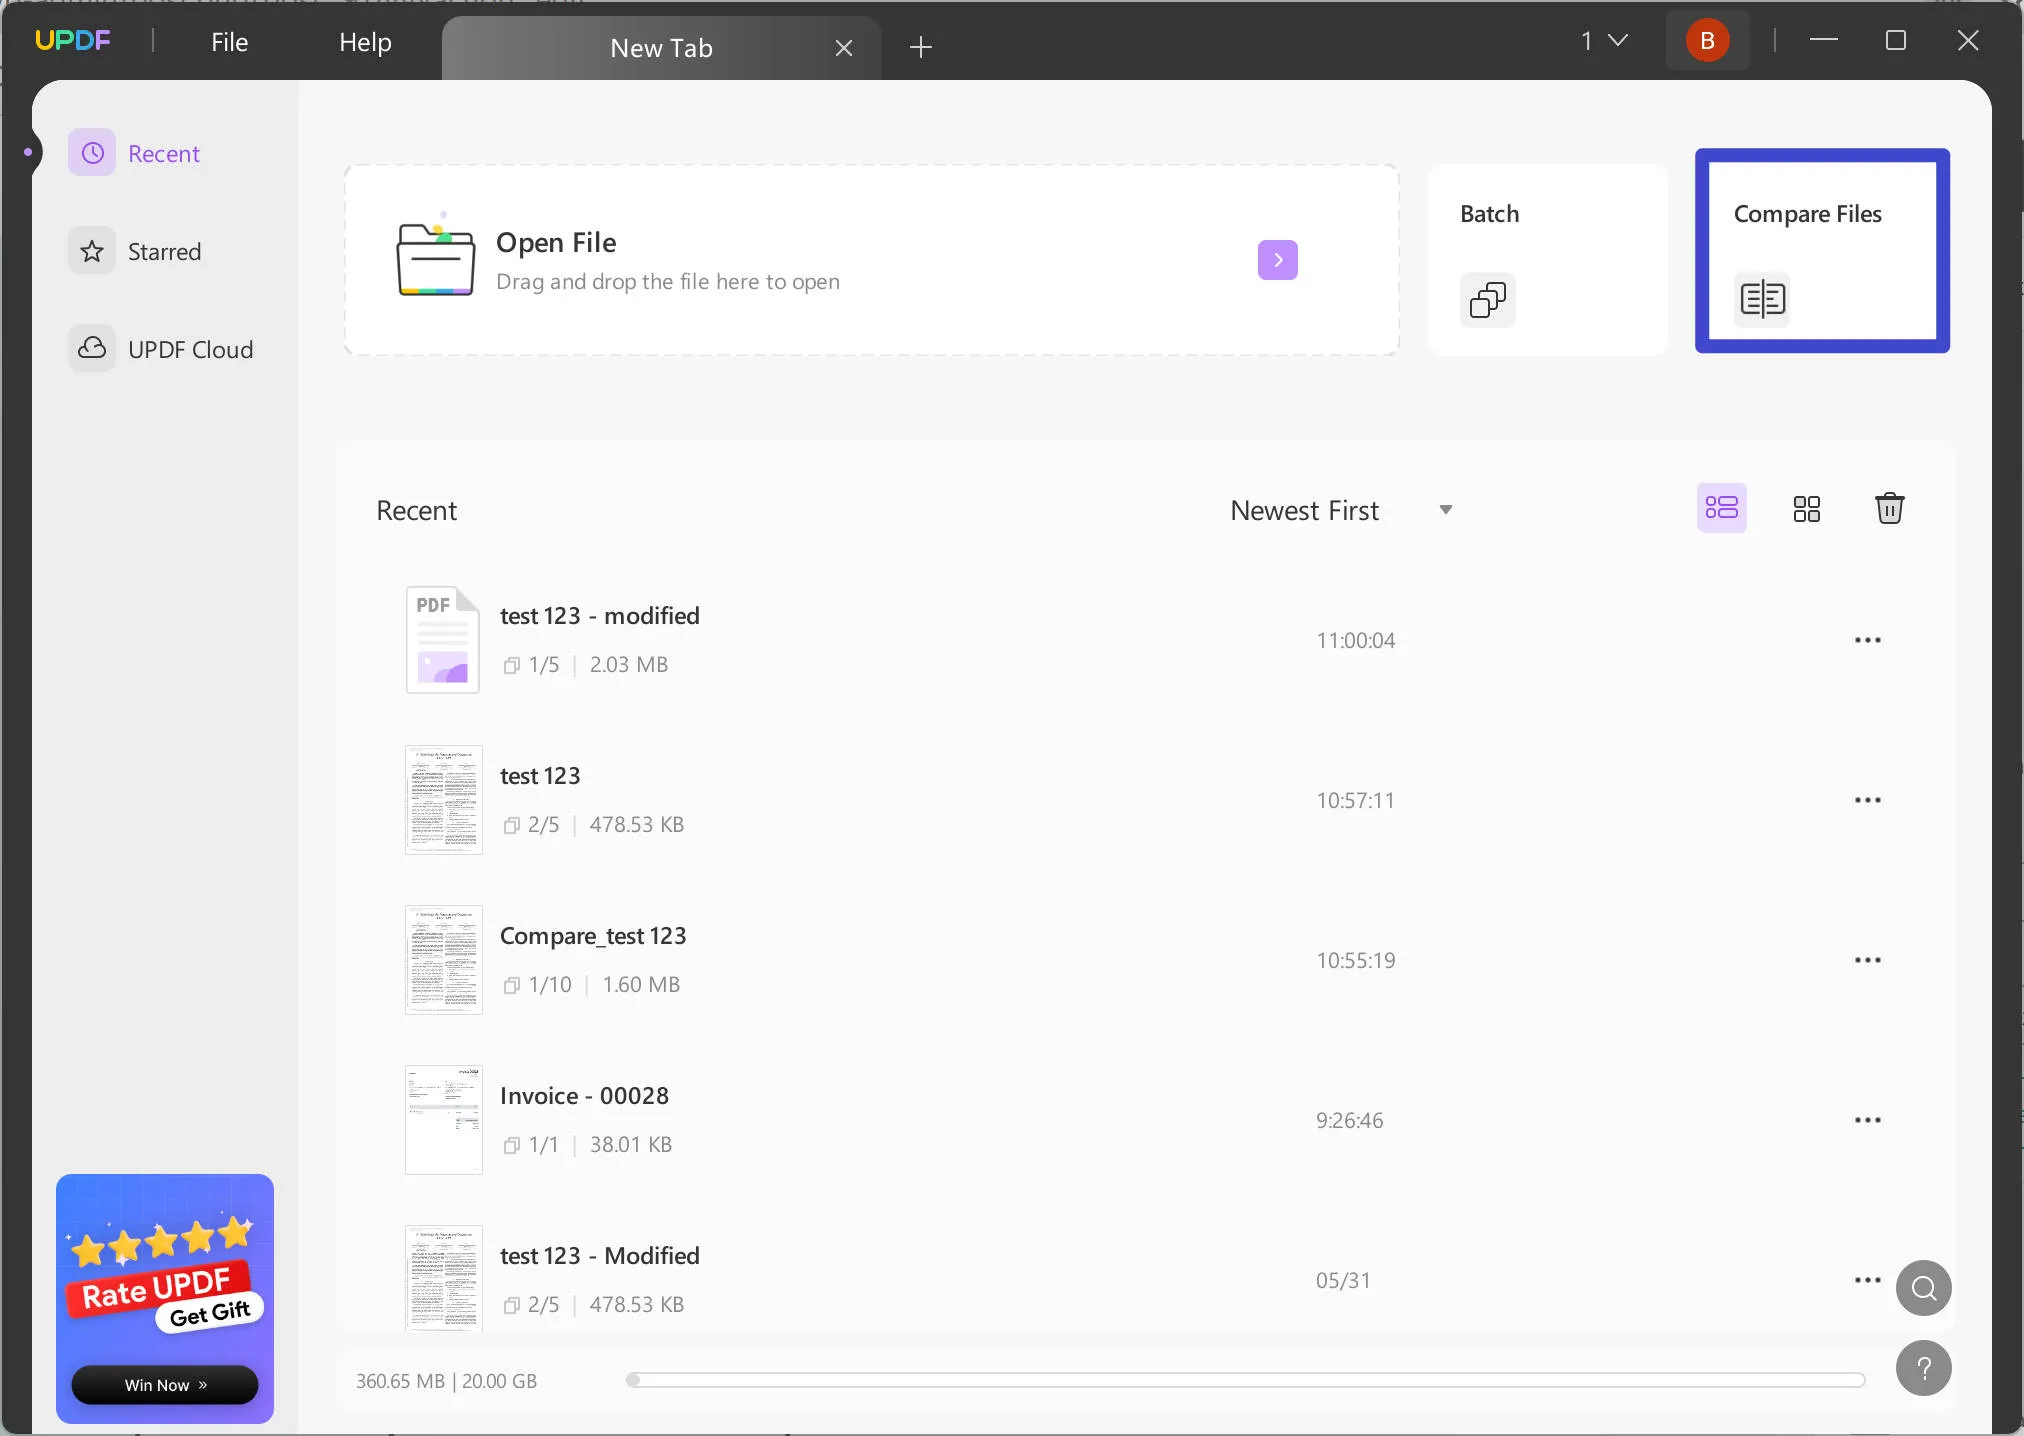Expand options menu for Invoice - 00028
This screenshot has width=2024, height=1436.
pos(1867,1119)
